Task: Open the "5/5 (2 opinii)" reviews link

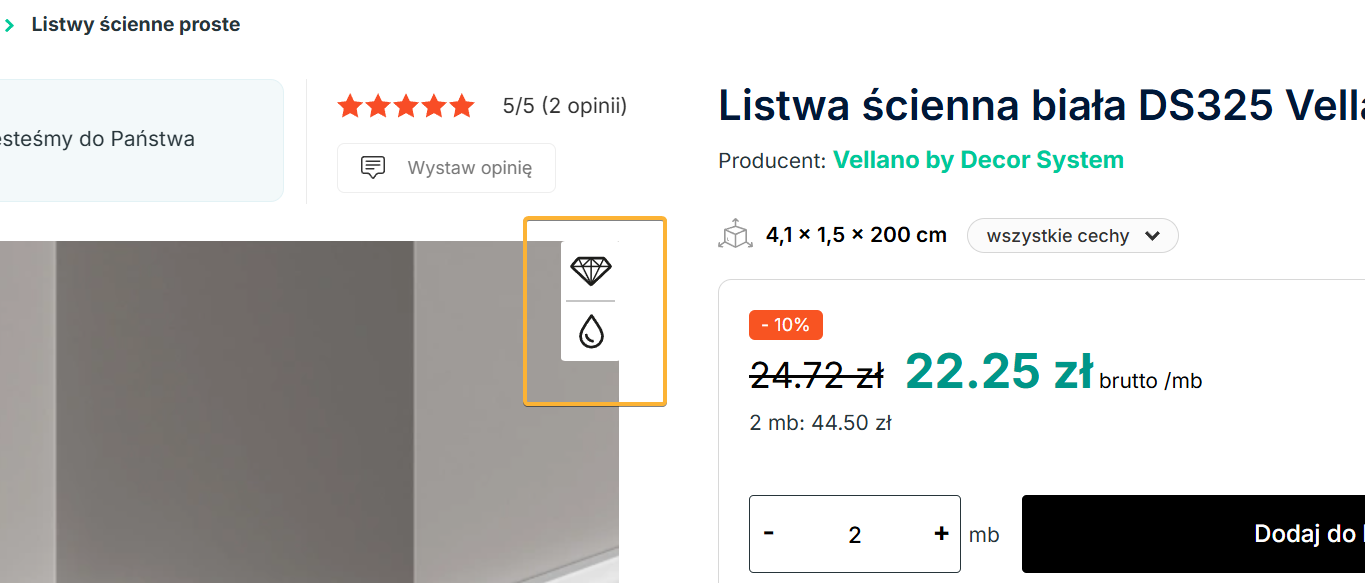Action: [x=565, y=106]
